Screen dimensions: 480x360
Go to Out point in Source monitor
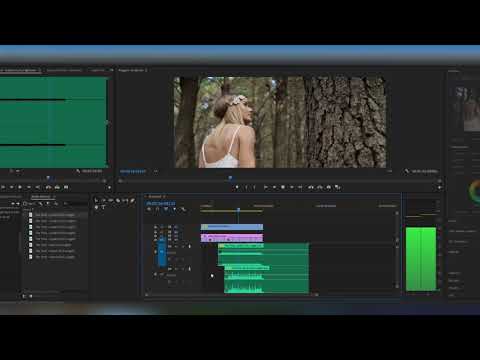click(38, 187)
